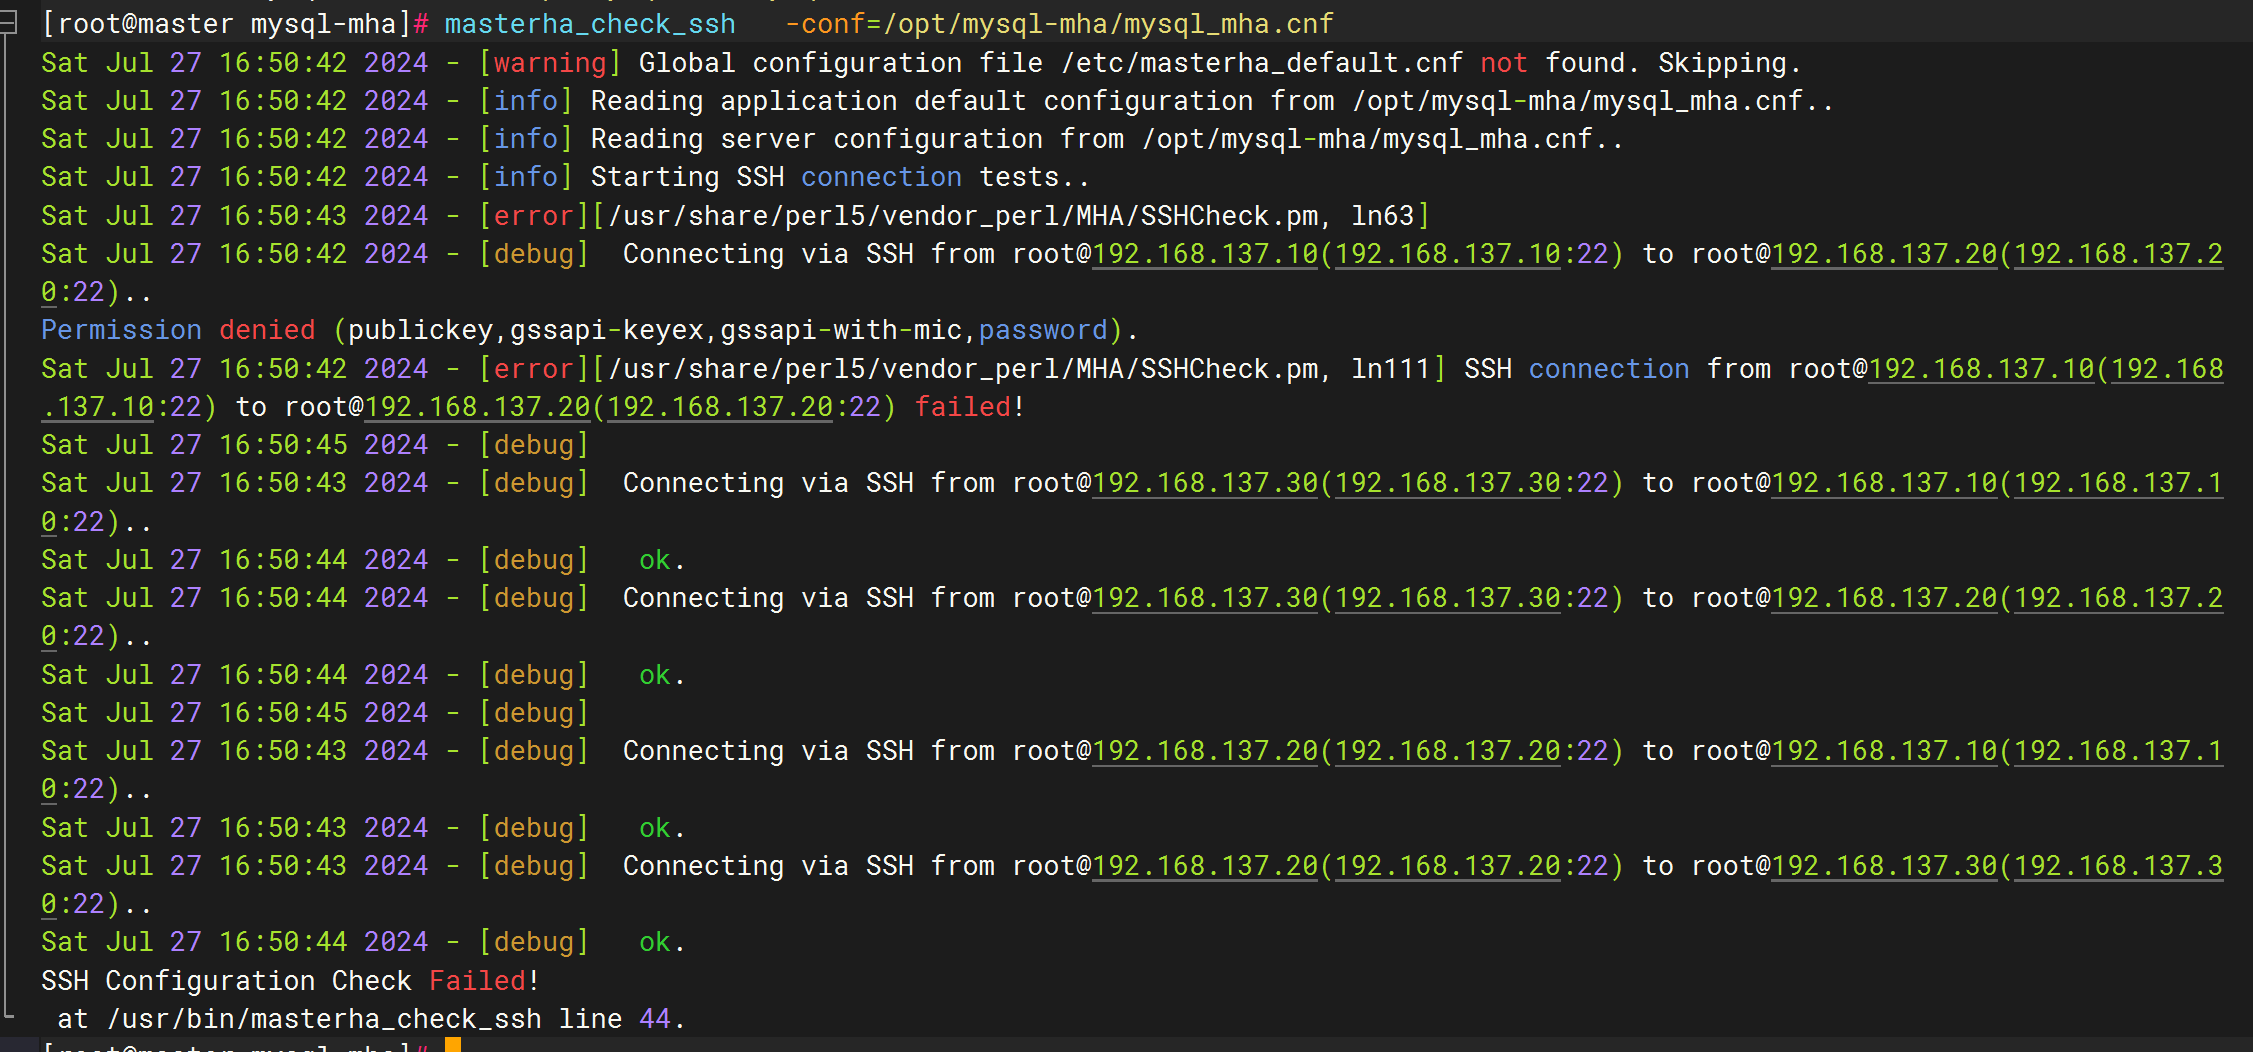Open root@192.168.137.20 source link connecting to 192.168.137.10
This screenshot has height=1052, width=2253.
point(1205,751)
